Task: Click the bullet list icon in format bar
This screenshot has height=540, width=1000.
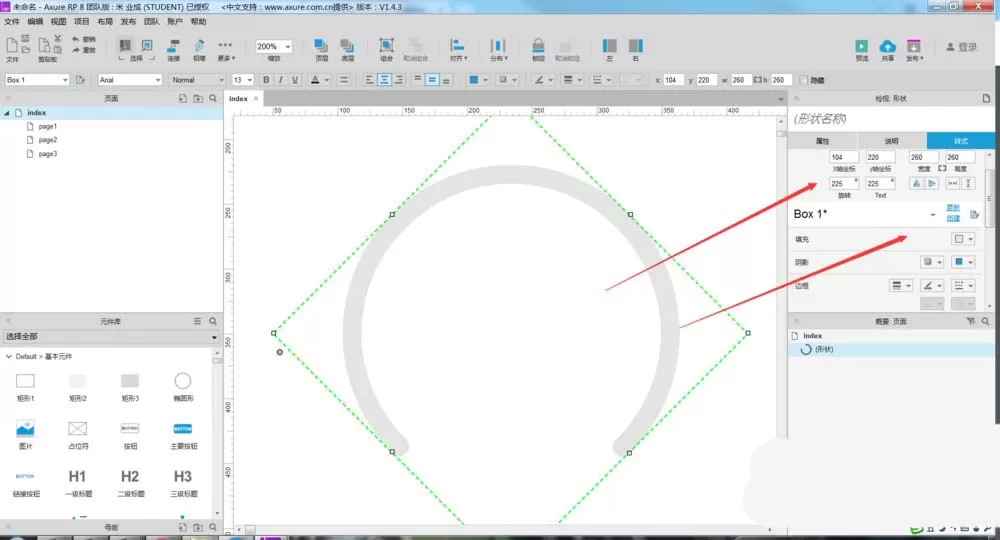Action: 343,80
